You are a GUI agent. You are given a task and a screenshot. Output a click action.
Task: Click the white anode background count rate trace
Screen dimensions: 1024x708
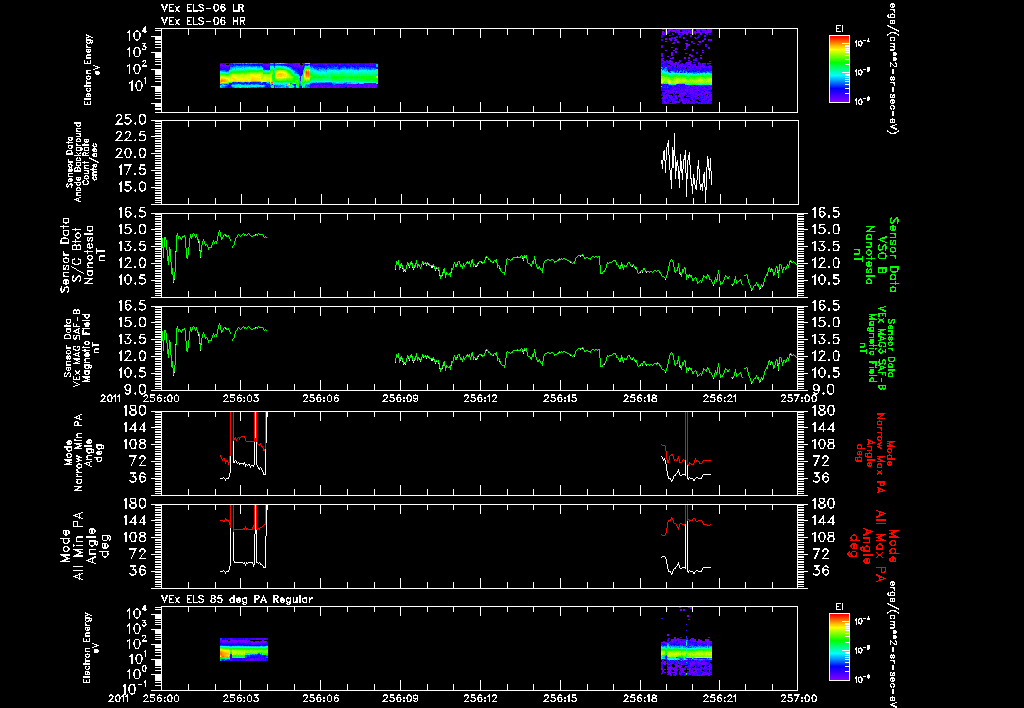coord(686,167)
